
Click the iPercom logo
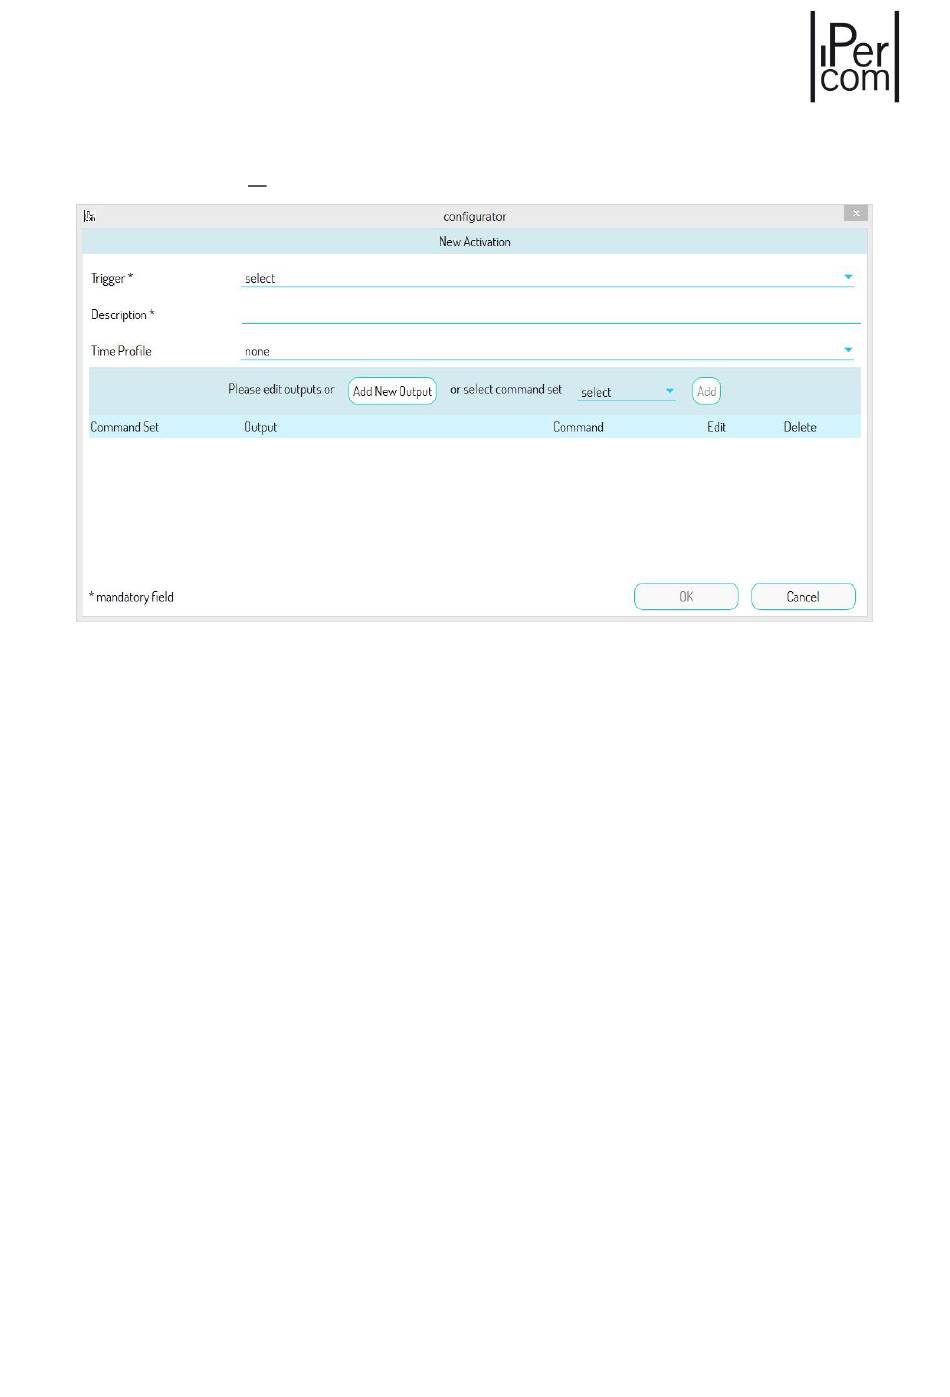tap(855, 57)
